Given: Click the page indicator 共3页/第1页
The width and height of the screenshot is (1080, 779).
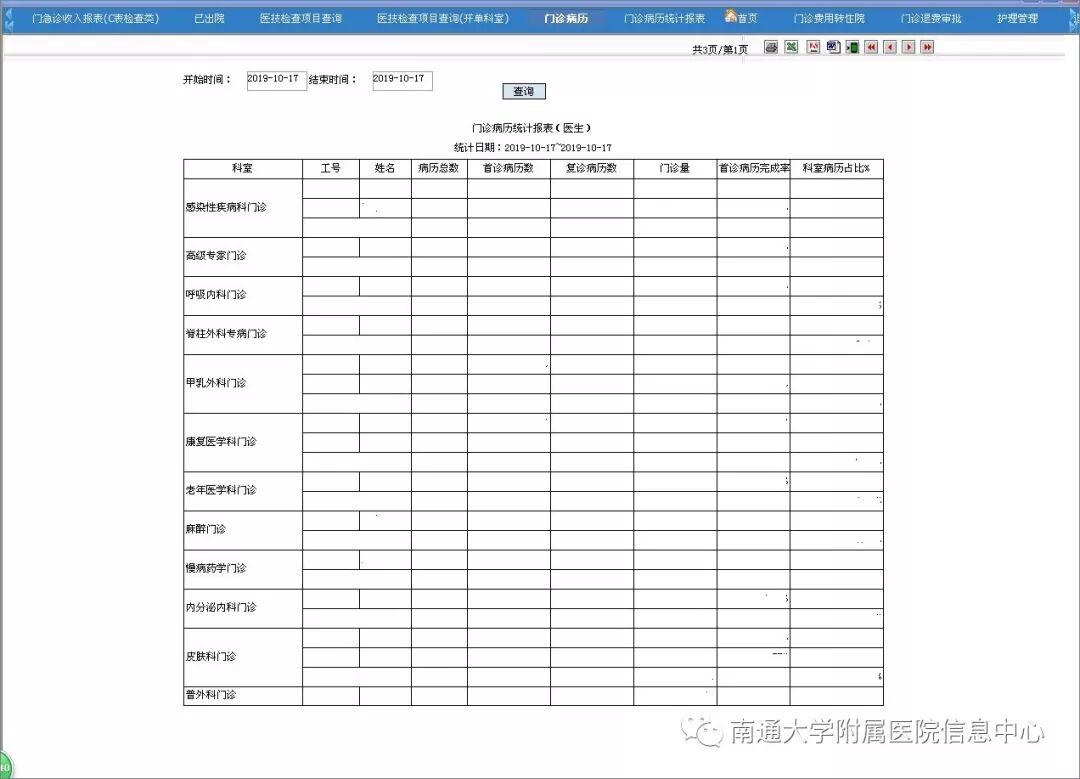Looking at the screenshot, I should click(x=720, y=50).
